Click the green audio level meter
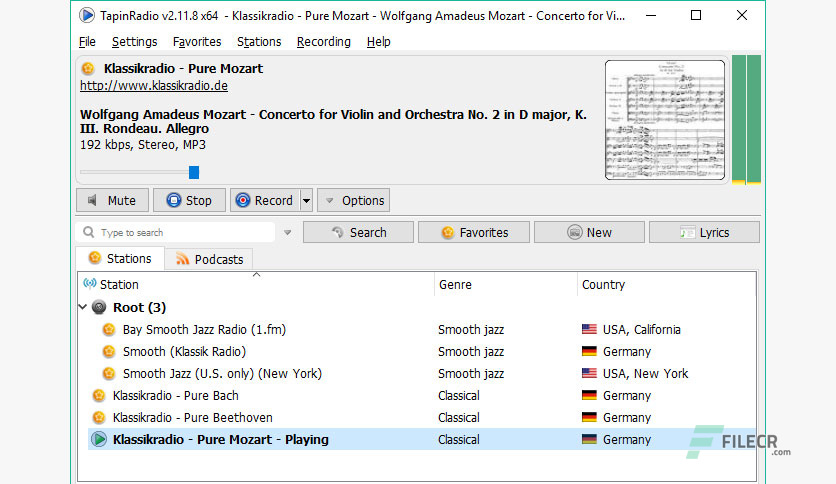 click(746, 119)
